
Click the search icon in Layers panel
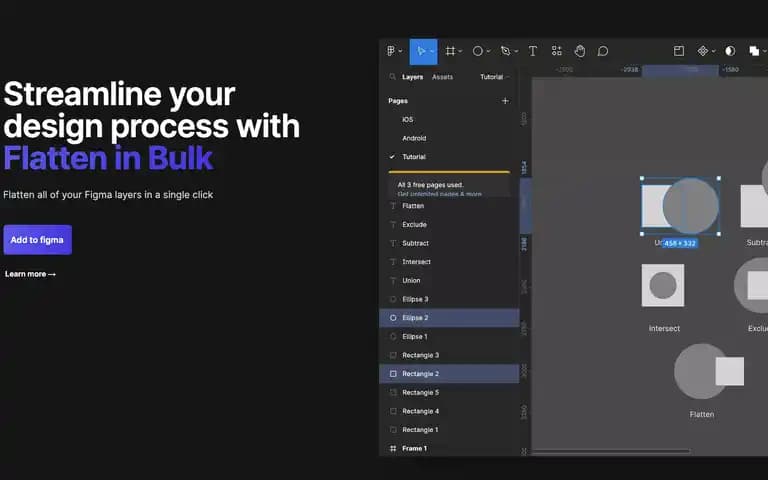(393, 77)
